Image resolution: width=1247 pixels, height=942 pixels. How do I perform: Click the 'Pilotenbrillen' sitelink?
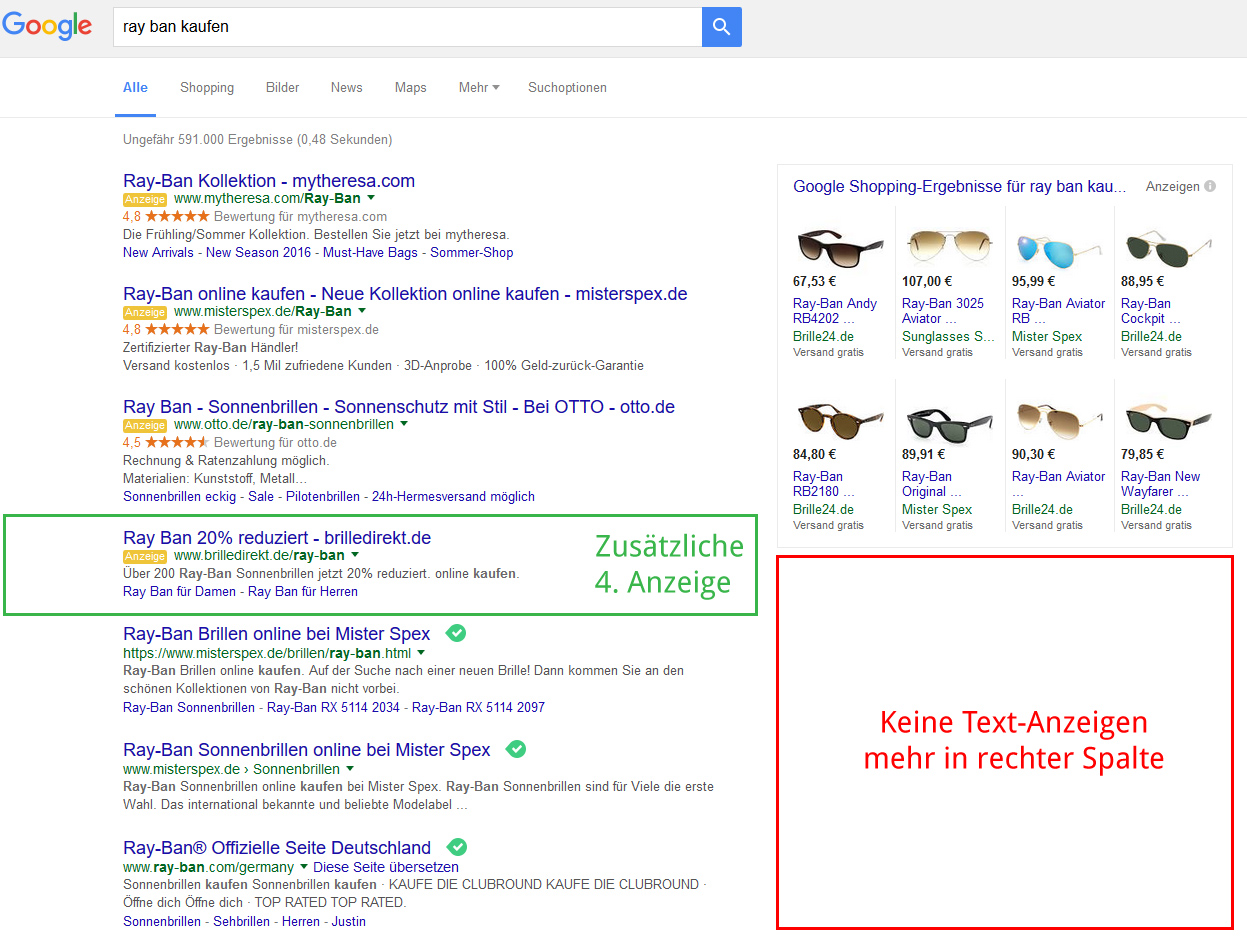tap(323, 497)
